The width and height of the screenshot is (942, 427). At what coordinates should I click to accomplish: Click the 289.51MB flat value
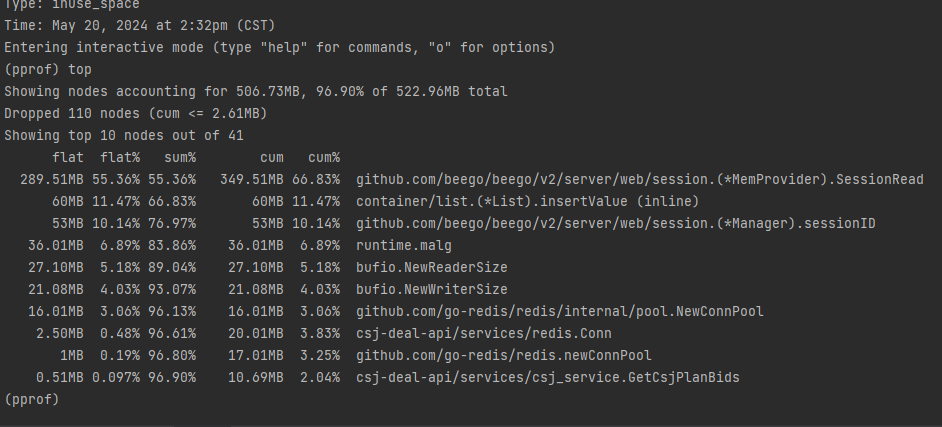(52, 180)
